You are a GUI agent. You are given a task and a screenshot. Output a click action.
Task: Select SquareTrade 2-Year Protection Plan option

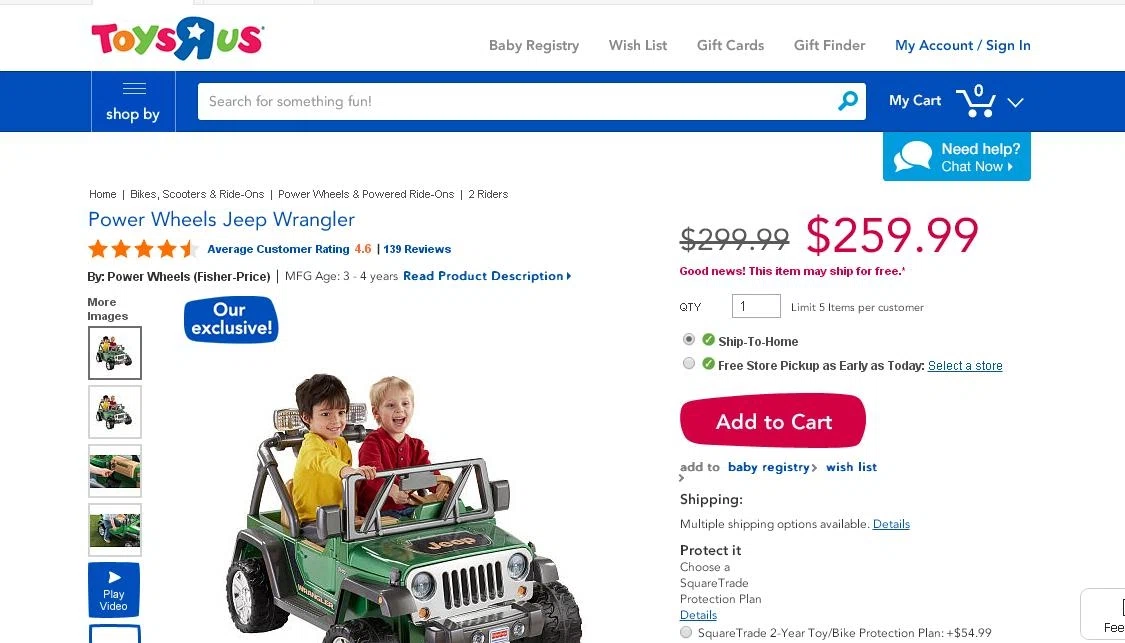(x=686, y=632)
